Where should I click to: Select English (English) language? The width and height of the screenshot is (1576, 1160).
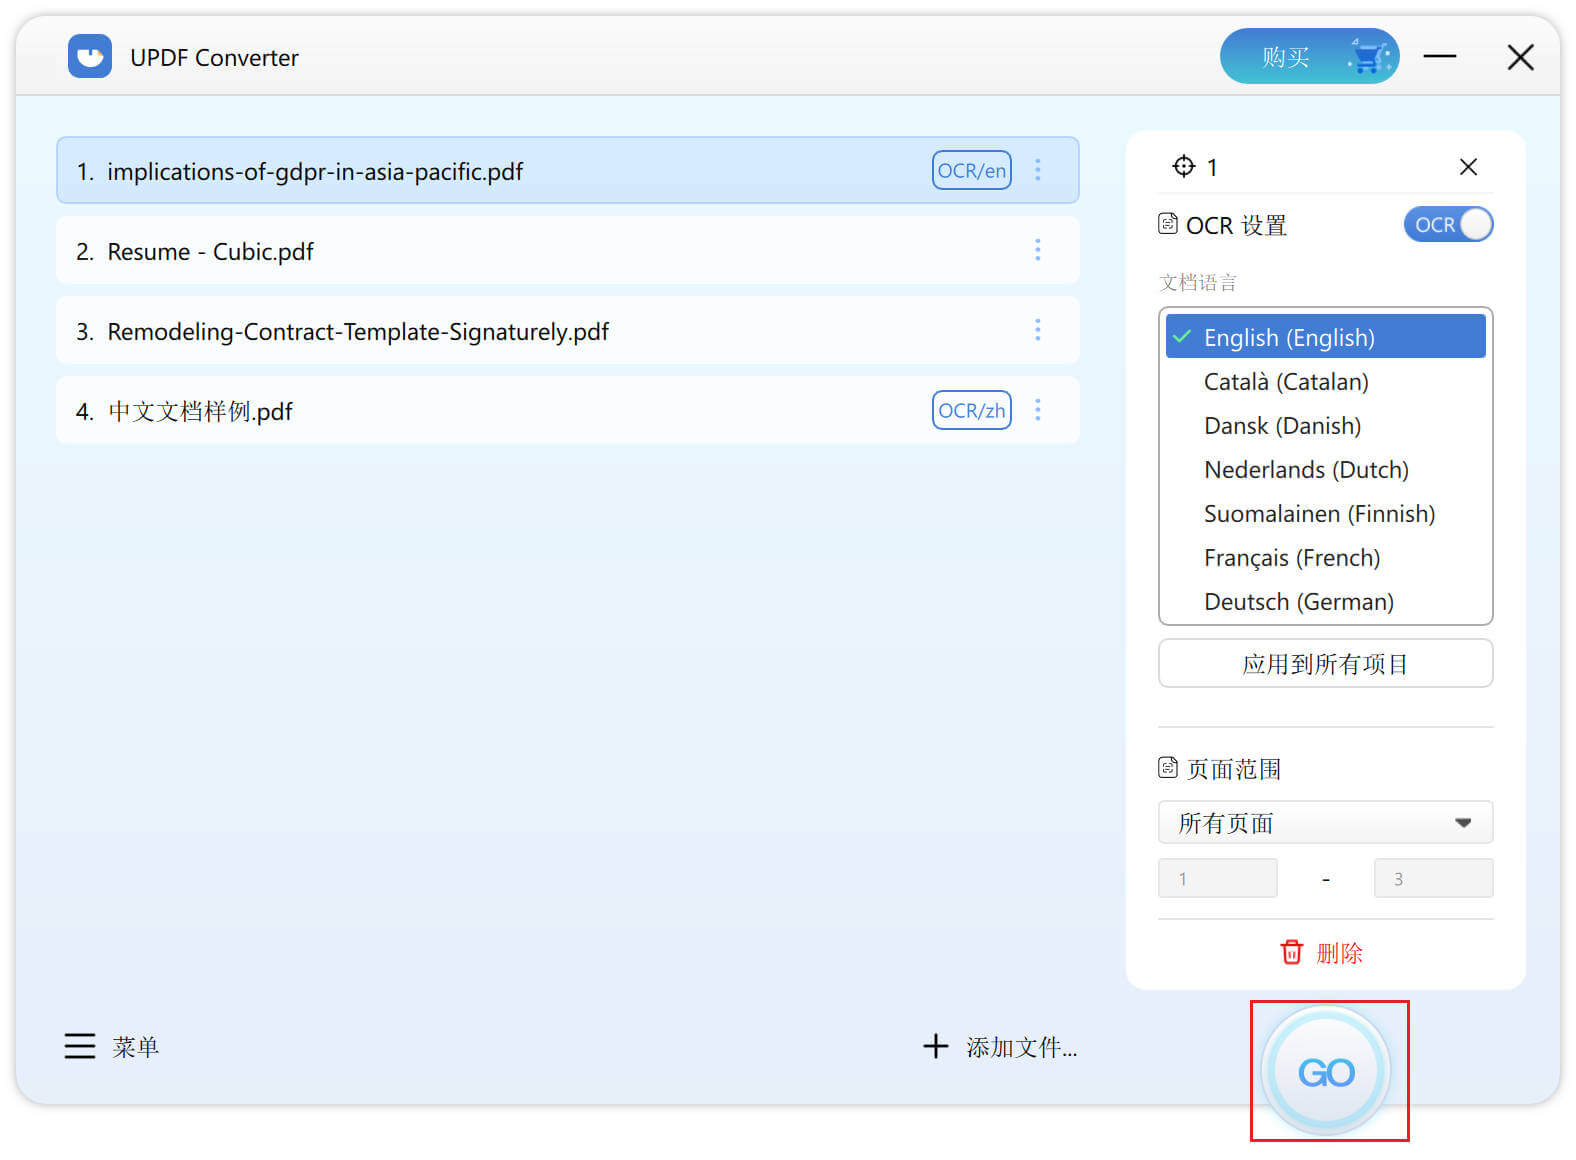point(1325,337)
